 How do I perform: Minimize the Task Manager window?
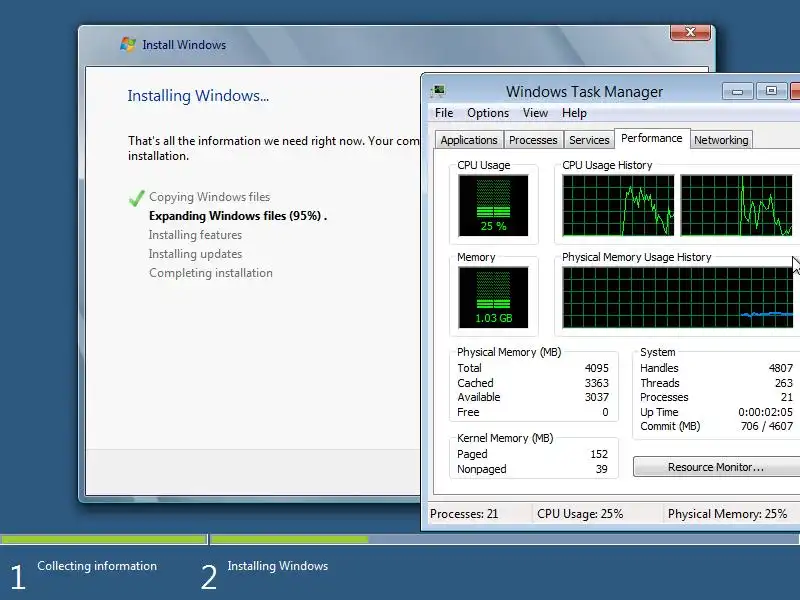pos(738,91)
